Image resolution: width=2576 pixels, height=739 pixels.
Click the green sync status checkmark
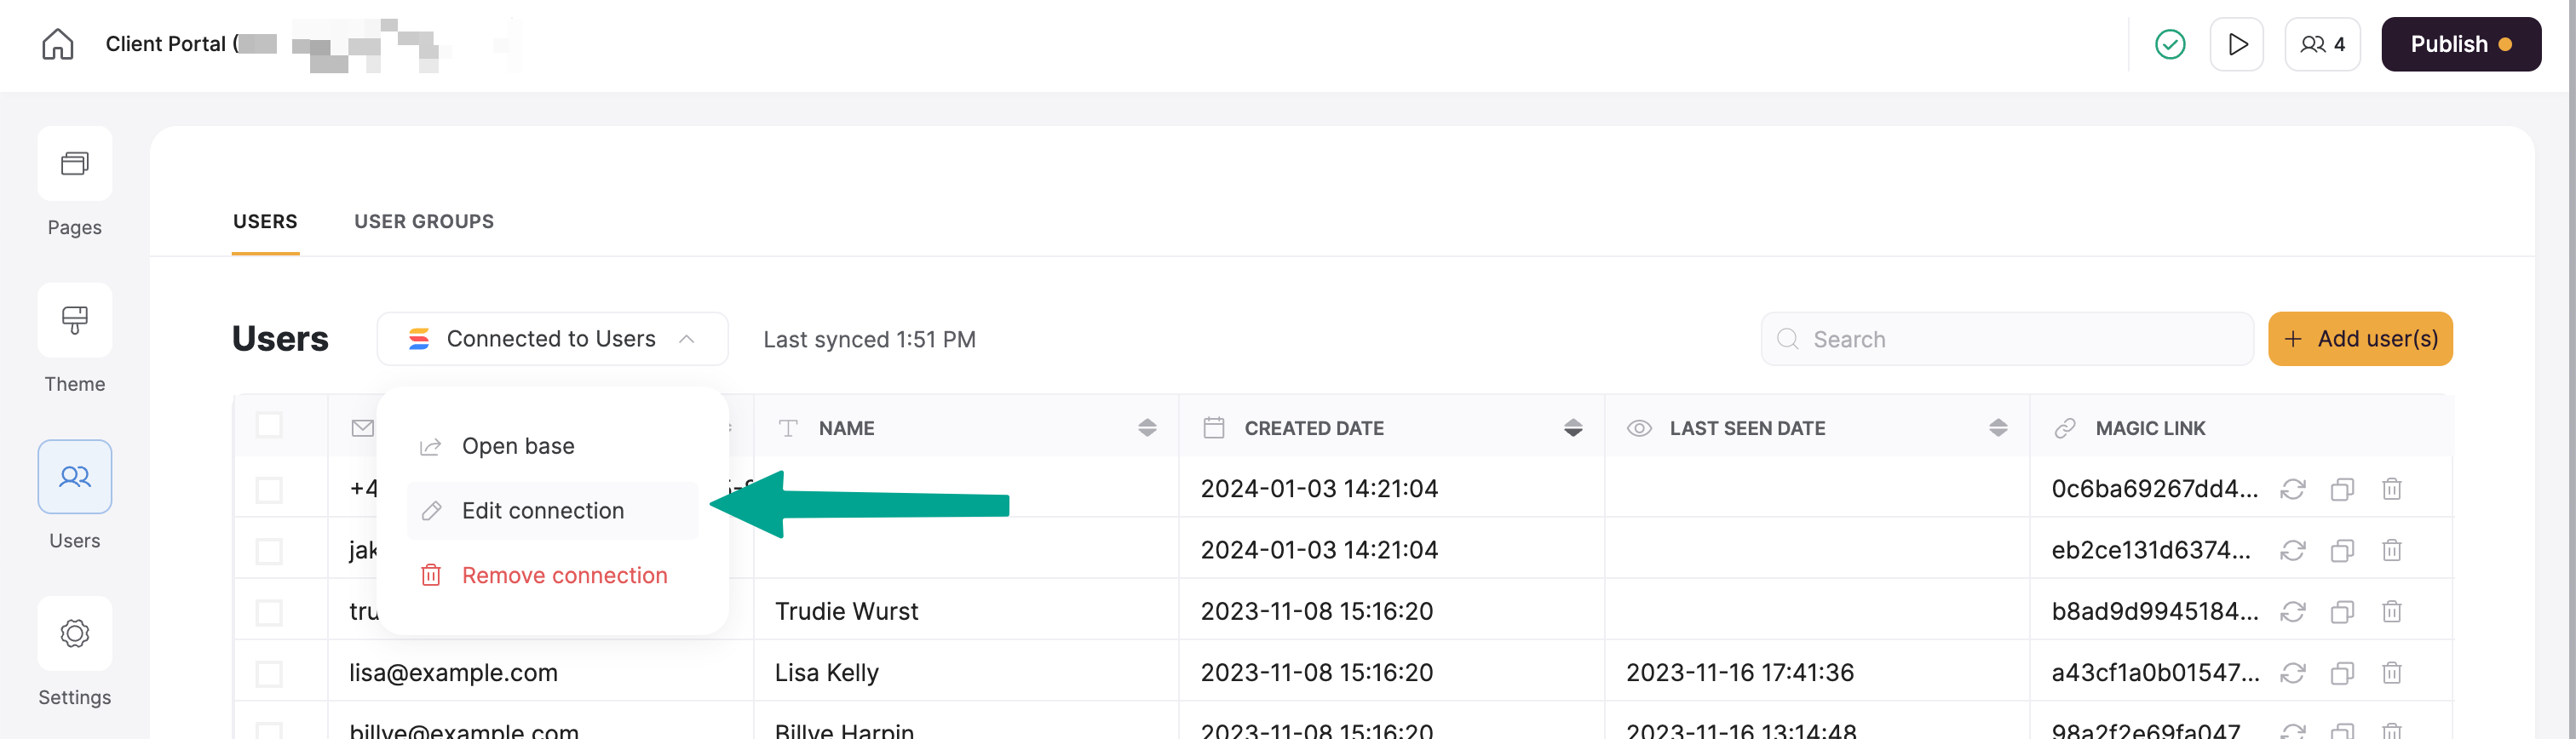(2170, 44)
